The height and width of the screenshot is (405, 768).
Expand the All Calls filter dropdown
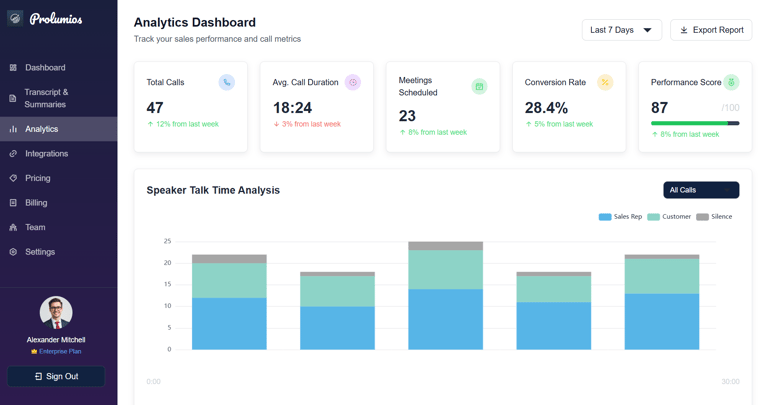701,190
